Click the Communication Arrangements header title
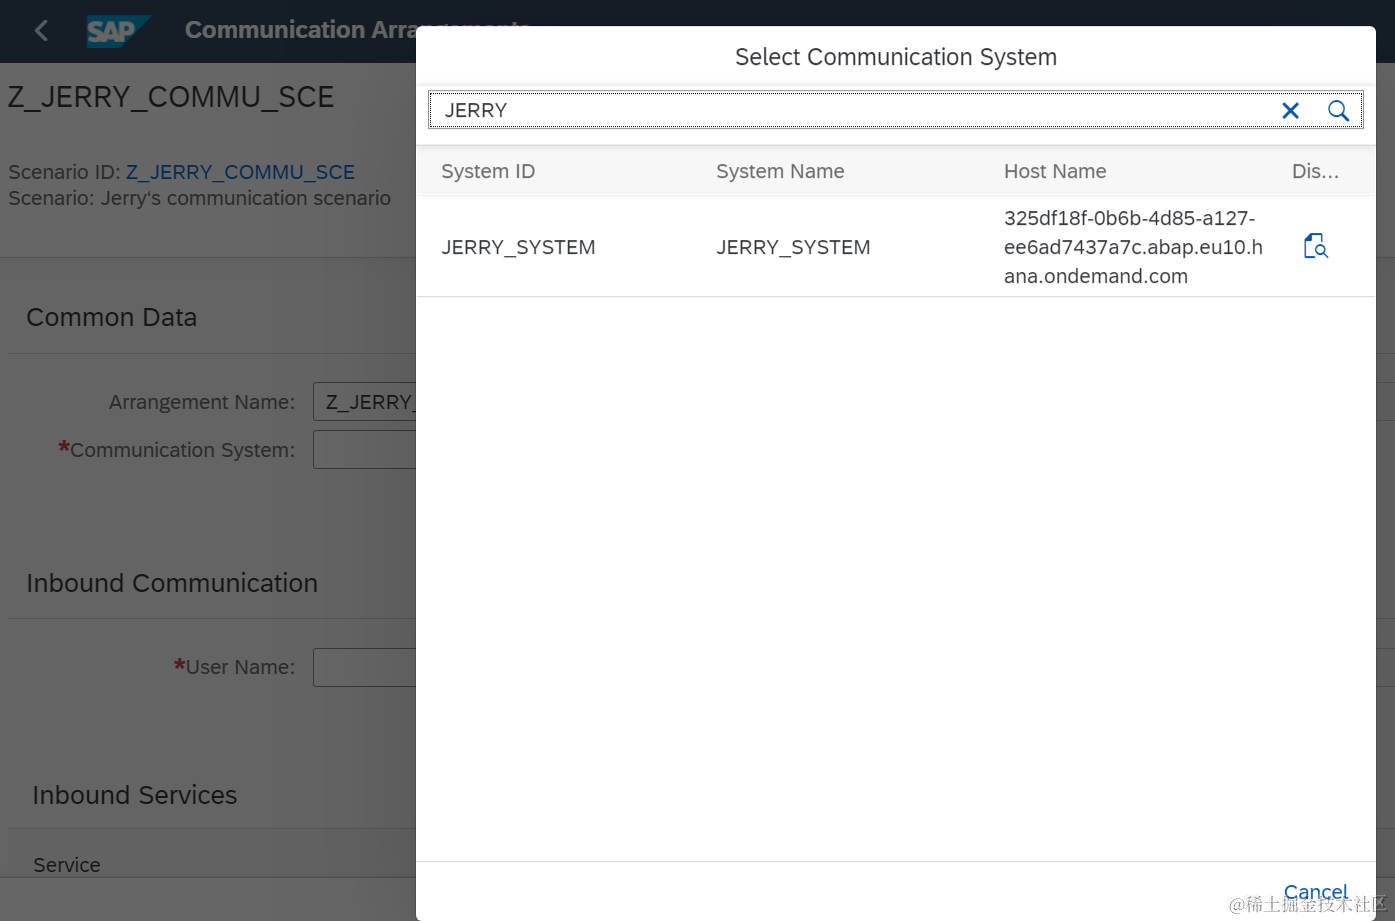Image resolution: width=1395 pixels, height=921 pixels. pos(300,30)
